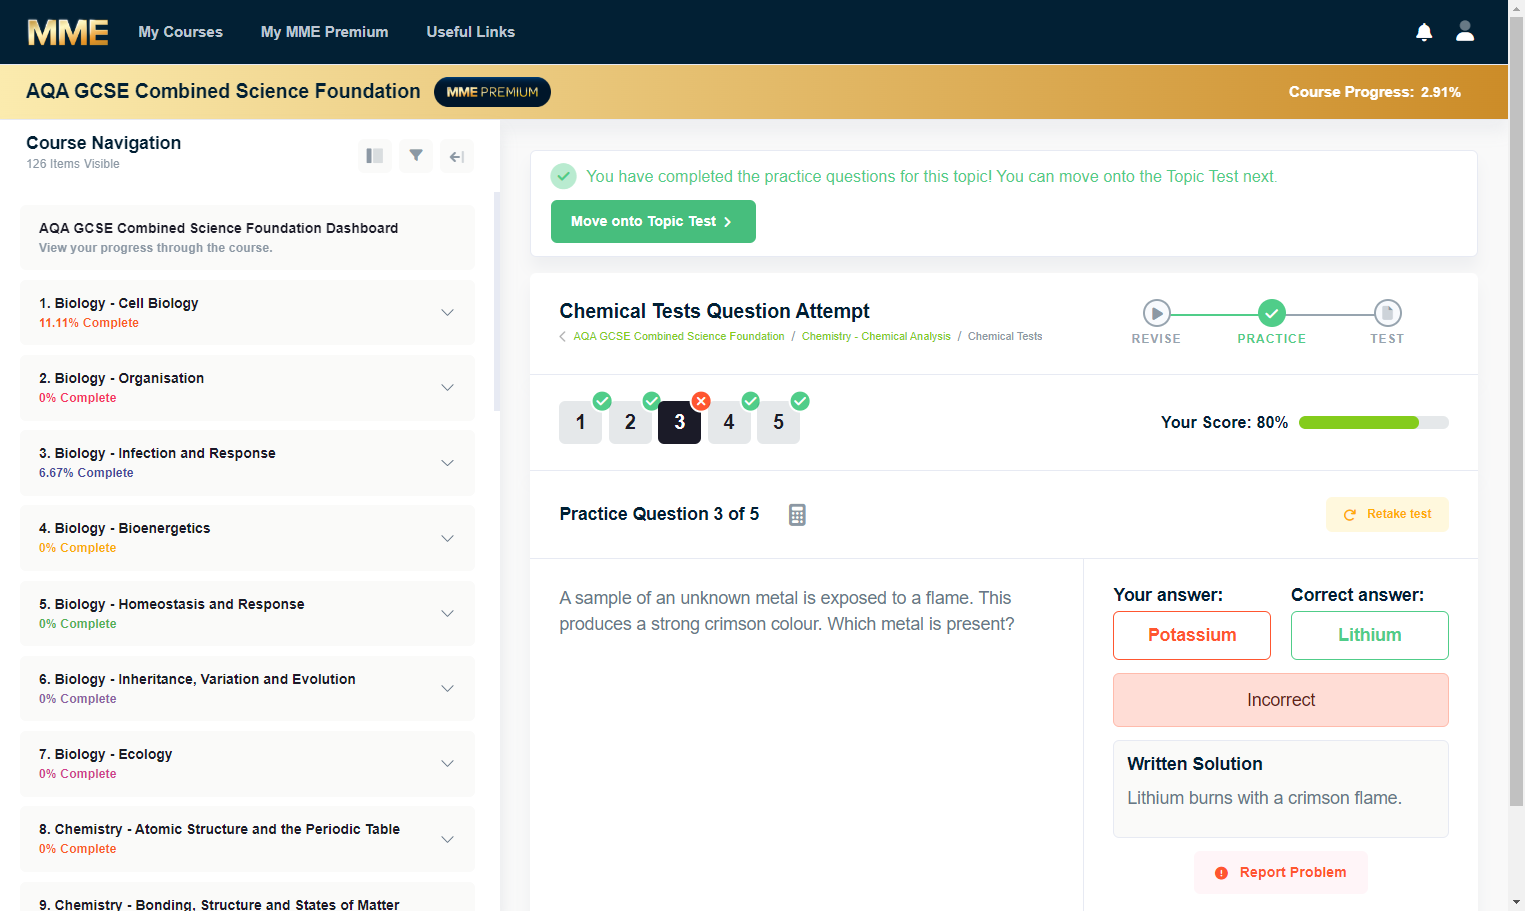Open My Courses menu
1525x911 pixels.
[x=181, y=32]
